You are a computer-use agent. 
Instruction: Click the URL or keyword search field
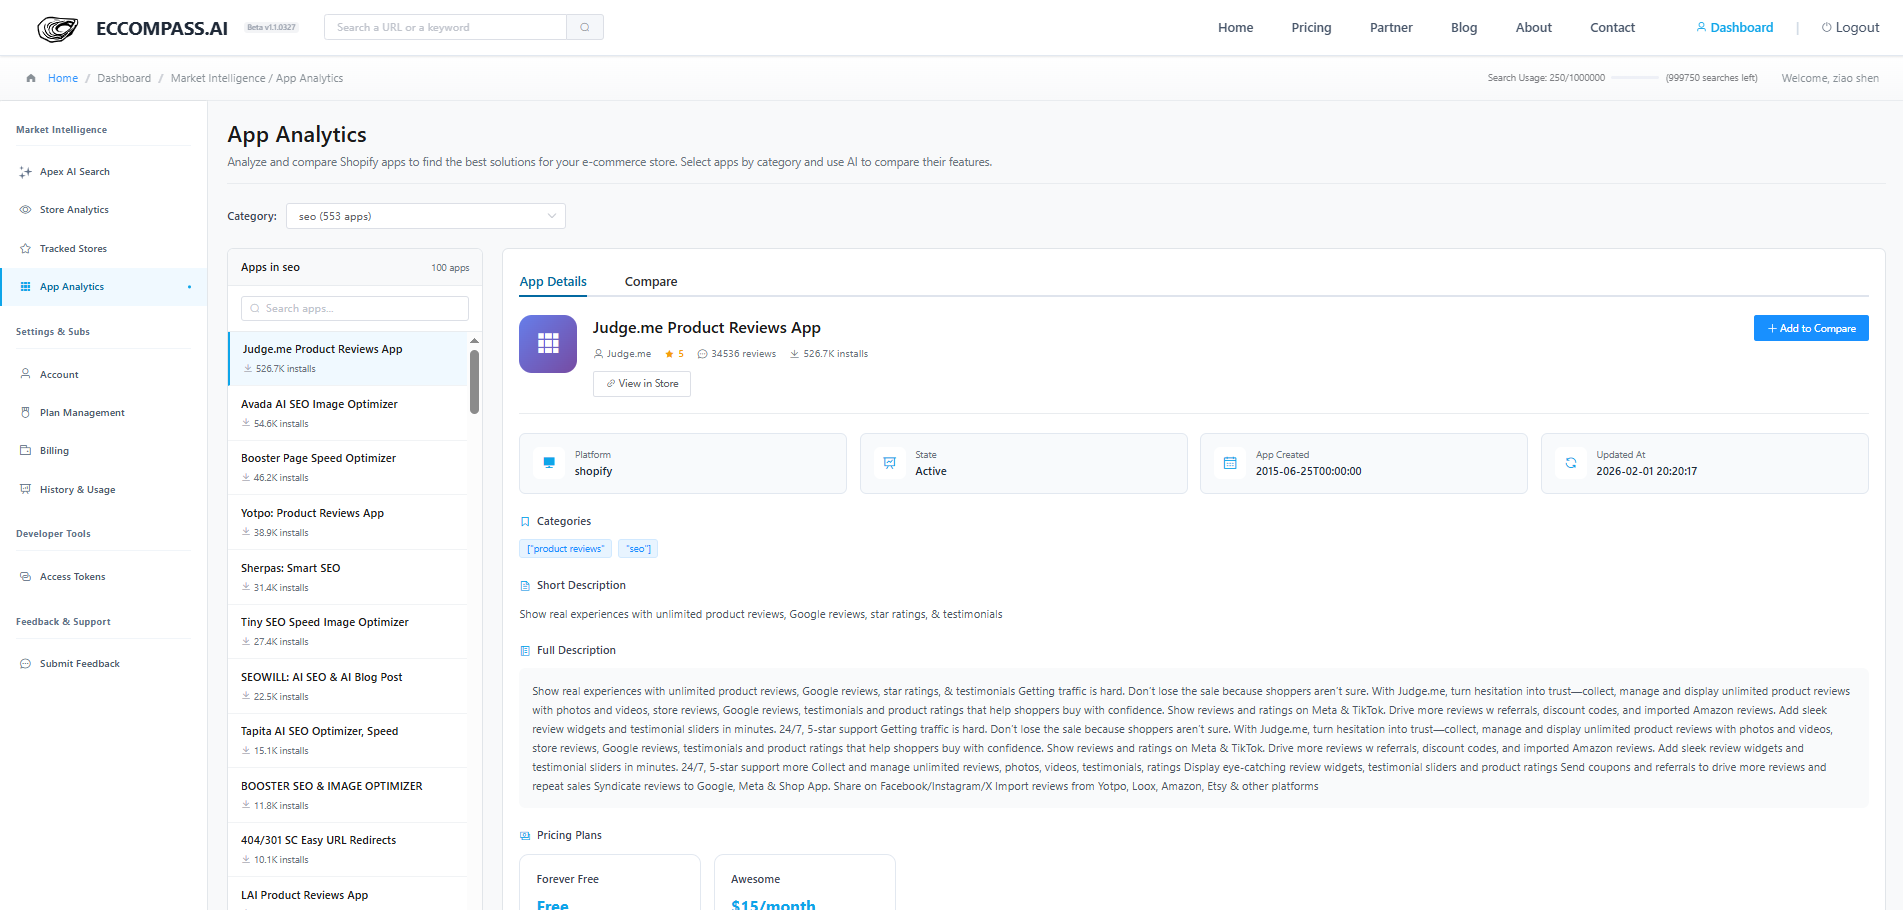(x=445, y=27)
